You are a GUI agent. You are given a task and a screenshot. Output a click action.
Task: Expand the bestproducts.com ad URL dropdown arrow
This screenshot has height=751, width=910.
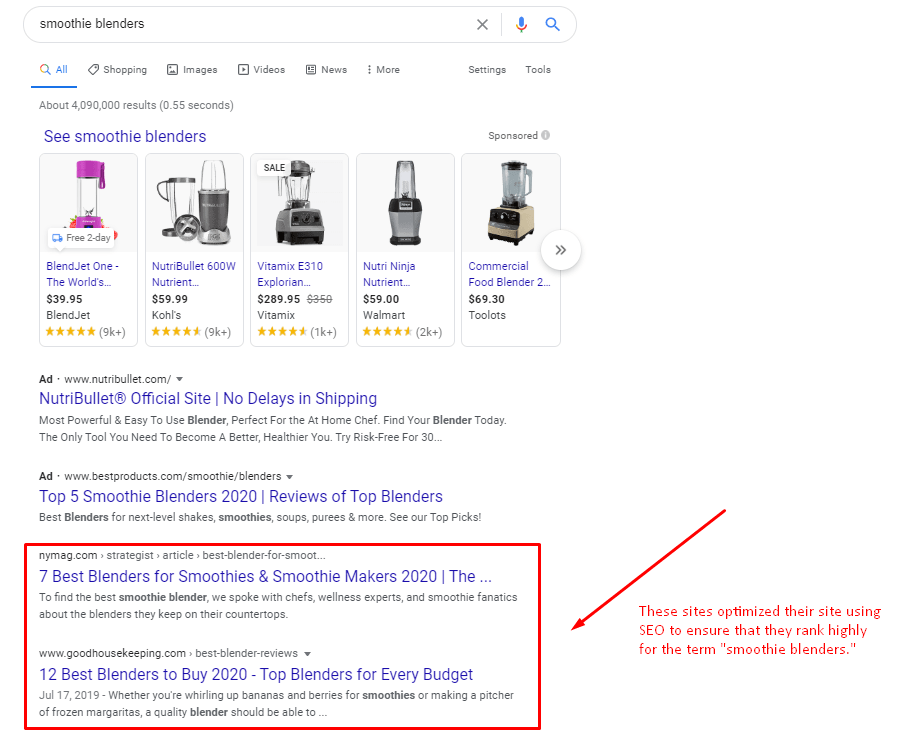289,478
